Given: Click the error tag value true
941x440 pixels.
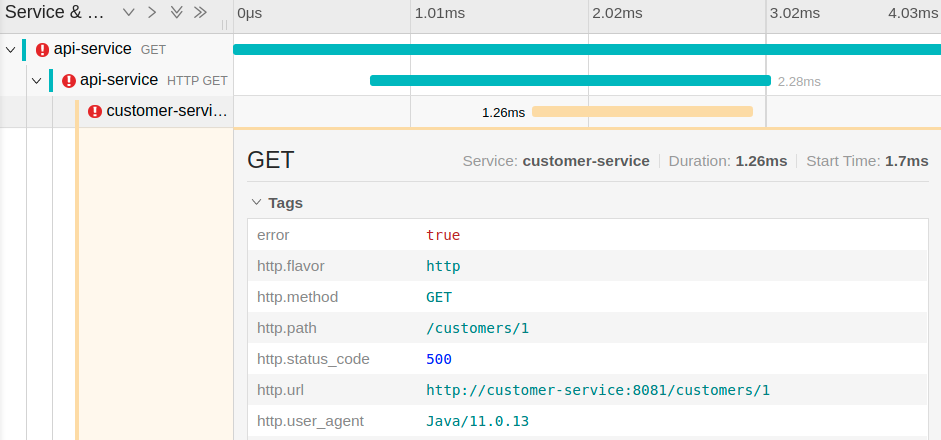Looking at the screenshot, I should [443, 235].
